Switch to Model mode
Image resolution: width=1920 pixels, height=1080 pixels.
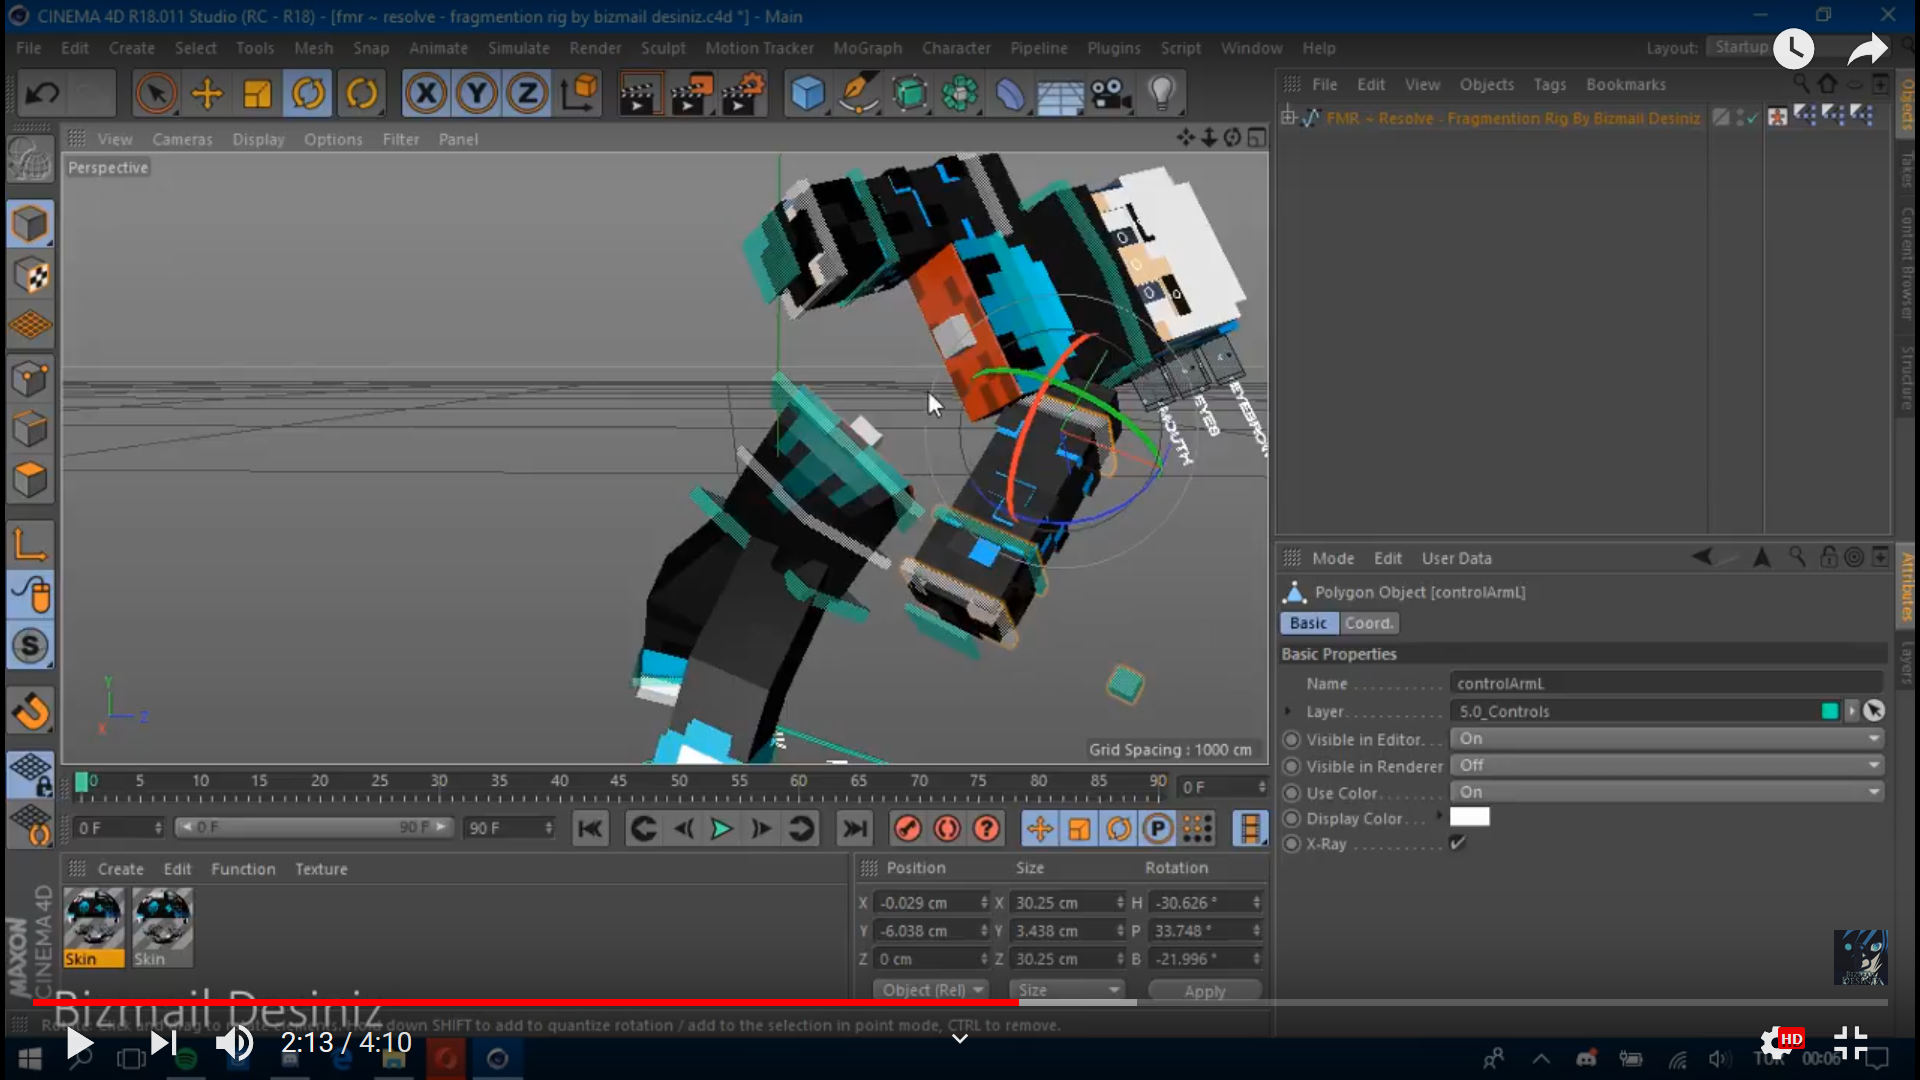[30, 224]
